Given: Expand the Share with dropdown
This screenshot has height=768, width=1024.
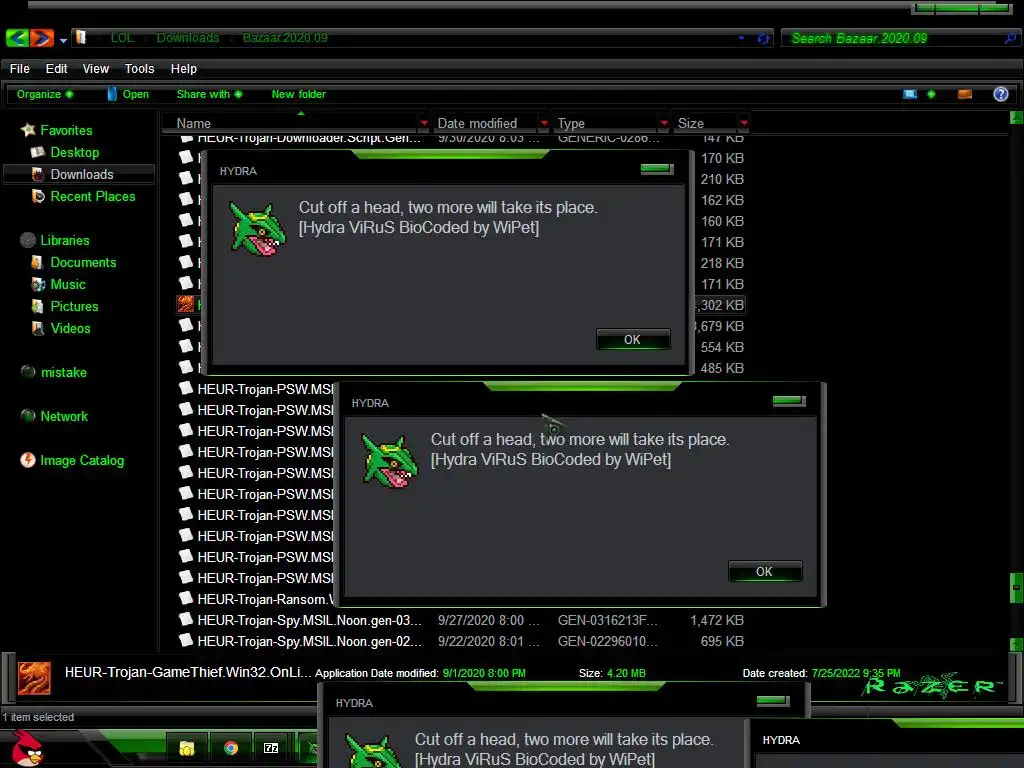Looking at the screenshot, I should click(x=209, y=94).
